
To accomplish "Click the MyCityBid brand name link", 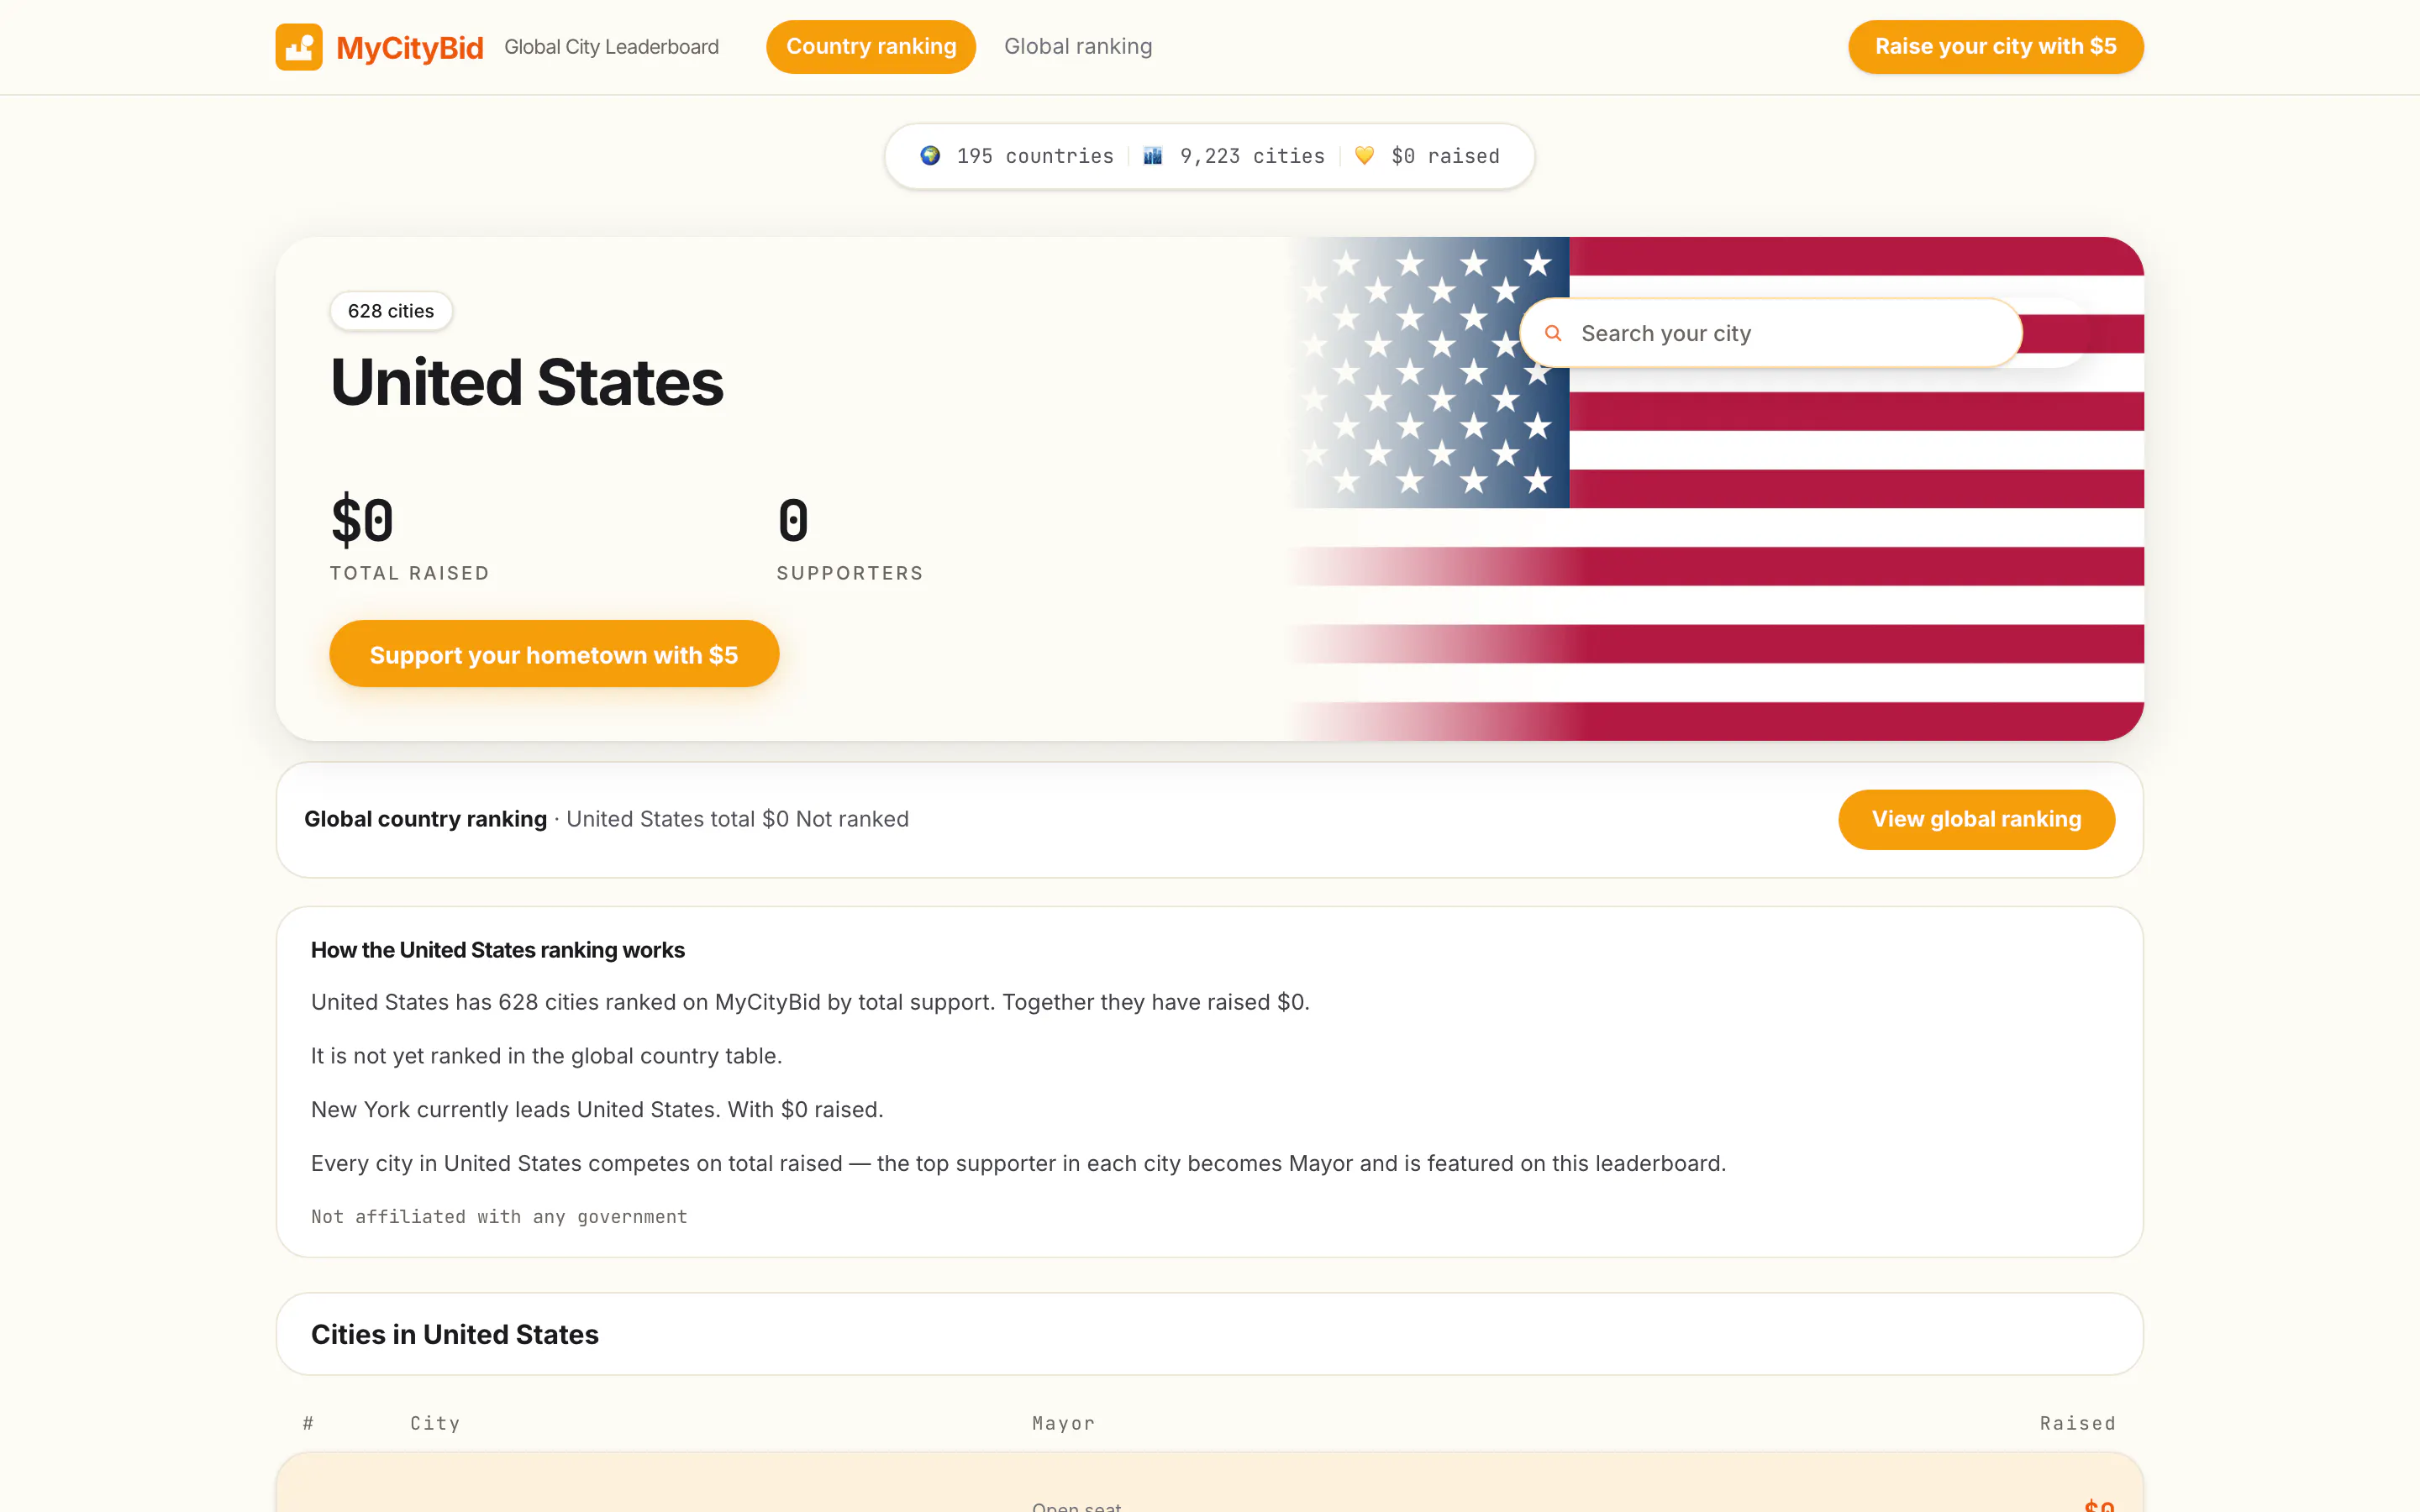I will tap(410, 47).
